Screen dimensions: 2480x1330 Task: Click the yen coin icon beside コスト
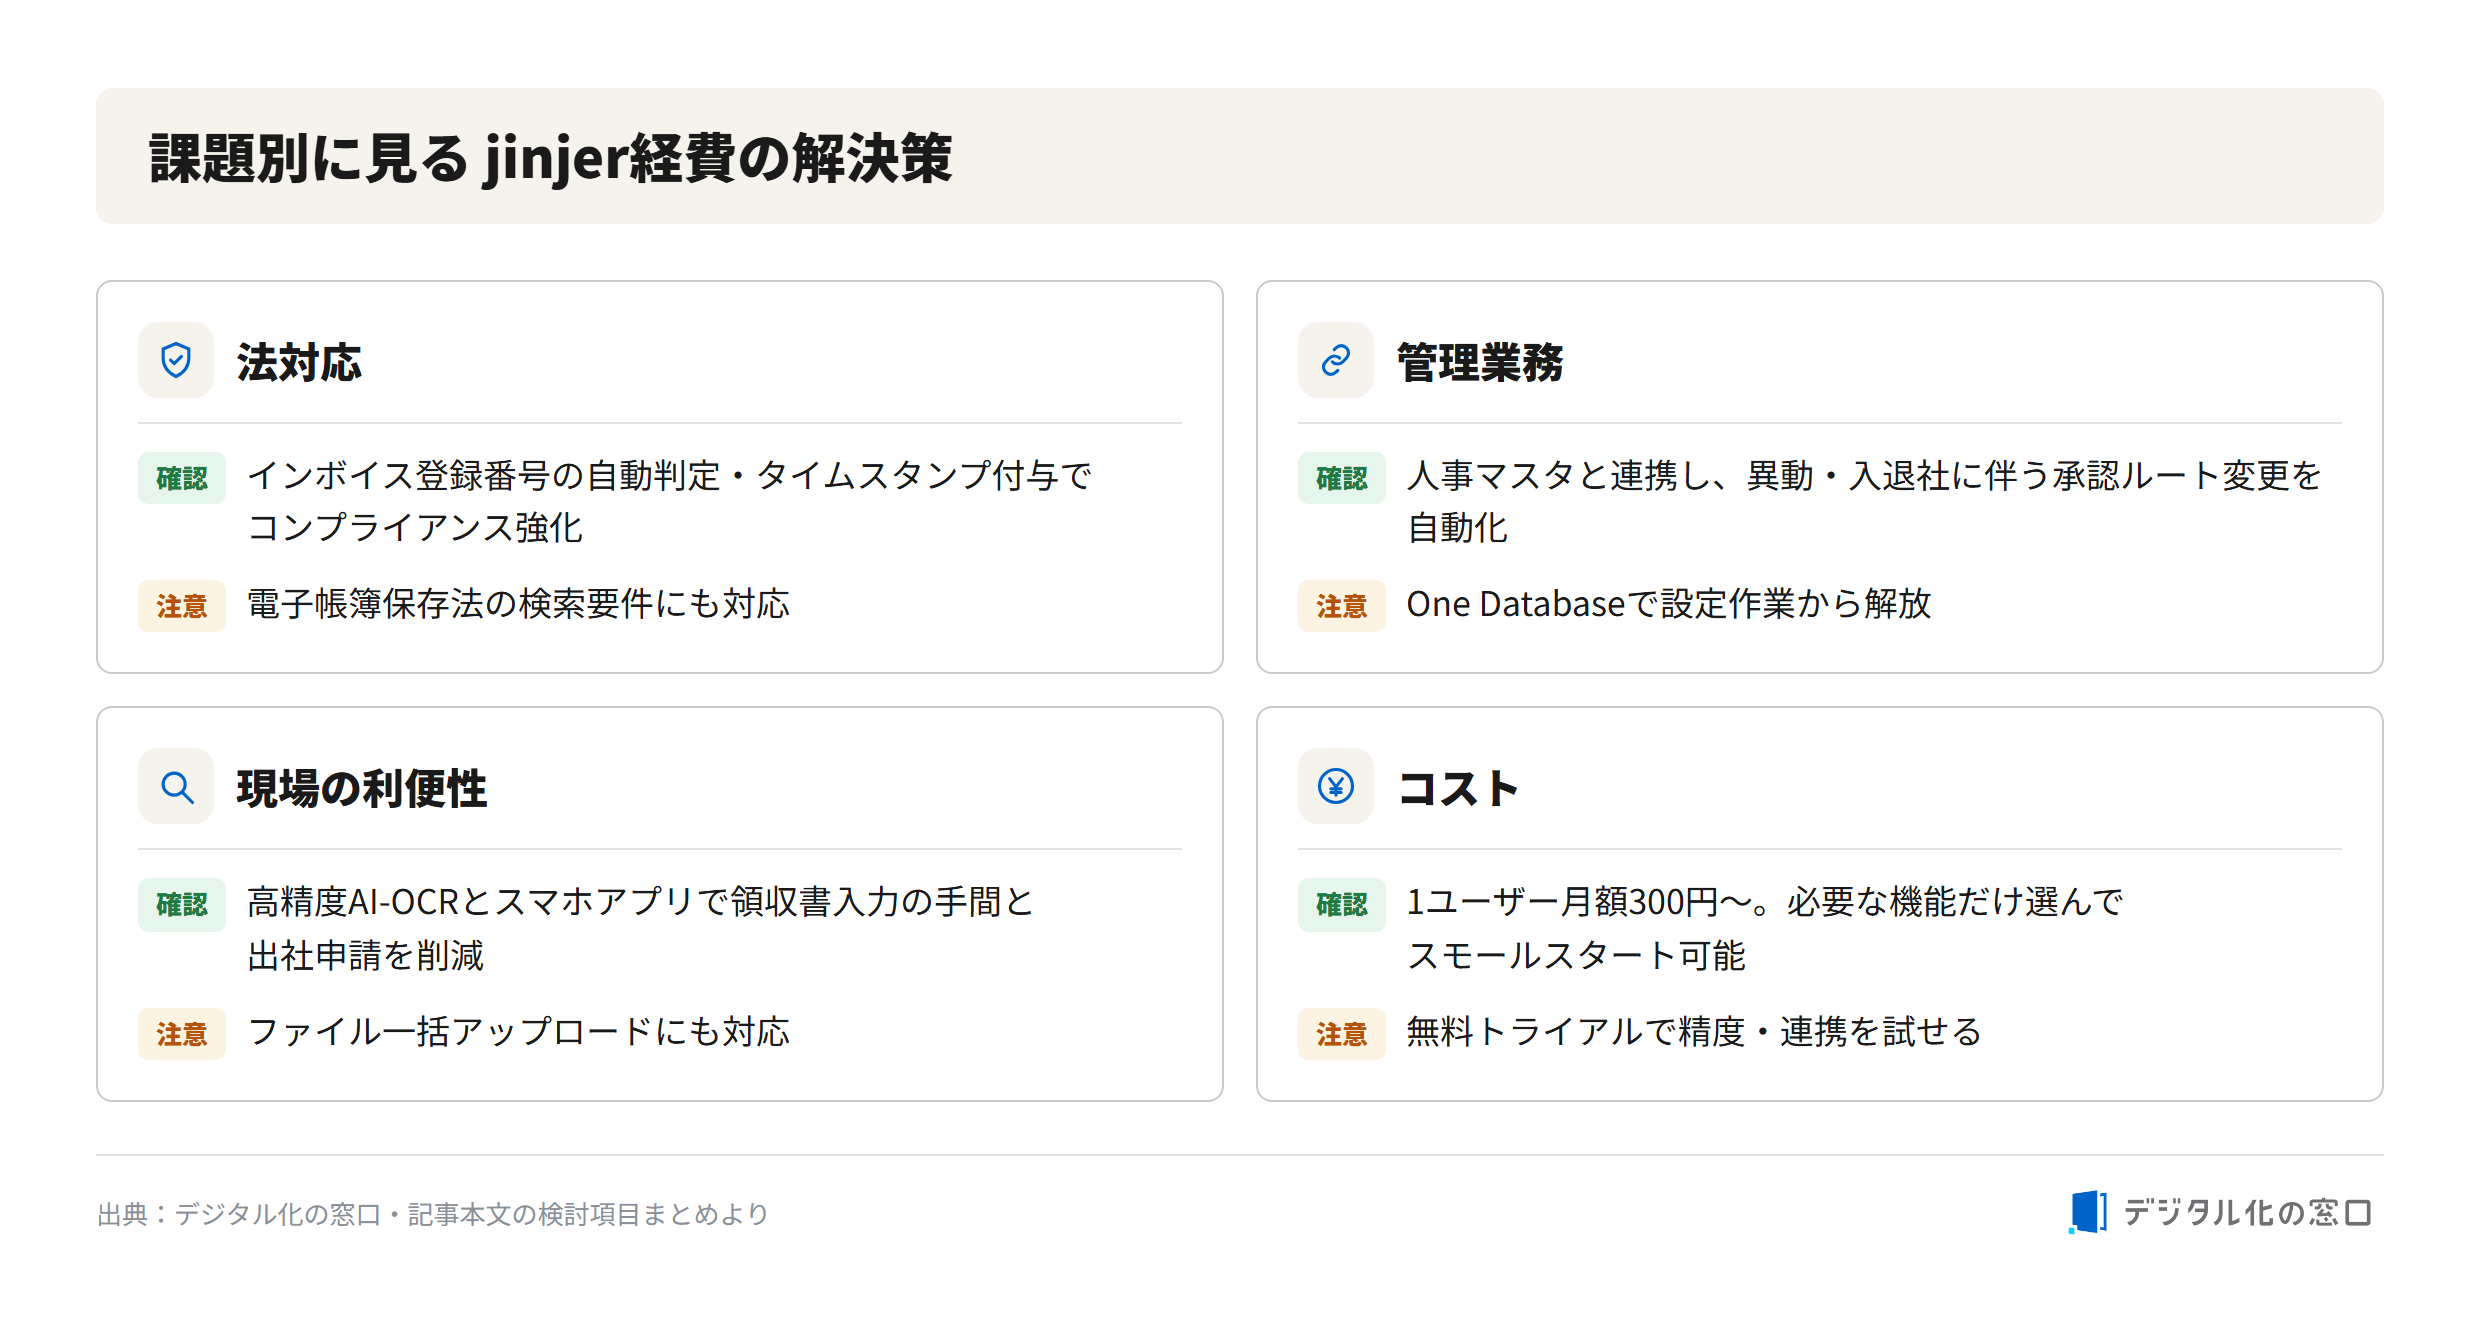click(x=1336, y=787)
